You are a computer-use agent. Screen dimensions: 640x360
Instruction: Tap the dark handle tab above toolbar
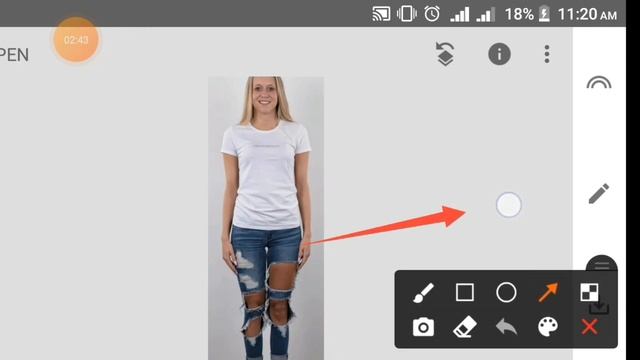(602, 263)
